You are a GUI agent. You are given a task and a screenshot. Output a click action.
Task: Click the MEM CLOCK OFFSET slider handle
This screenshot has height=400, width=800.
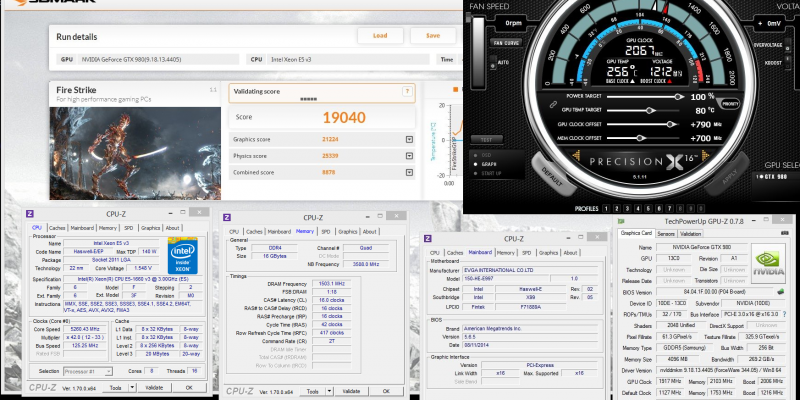(640, 138)
